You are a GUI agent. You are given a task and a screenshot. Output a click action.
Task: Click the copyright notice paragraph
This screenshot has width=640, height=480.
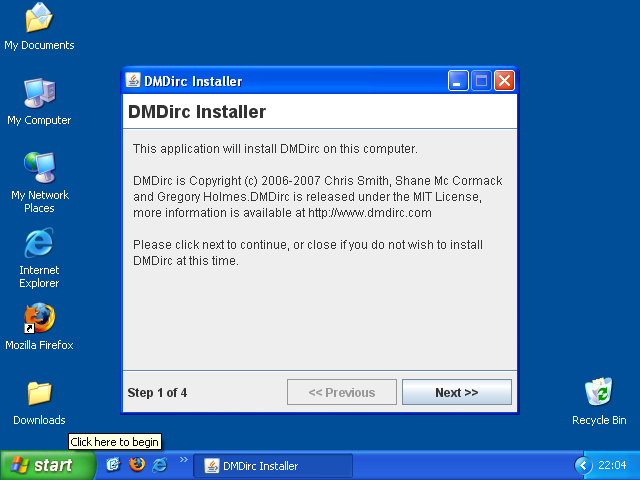coord(318,197)
